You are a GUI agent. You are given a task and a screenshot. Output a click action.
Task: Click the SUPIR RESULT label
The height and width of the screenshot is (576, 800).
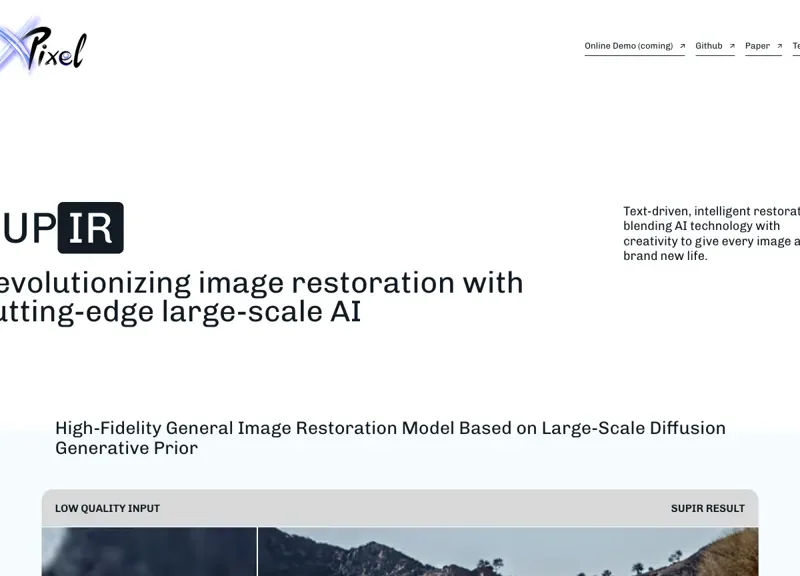(707, 508)
